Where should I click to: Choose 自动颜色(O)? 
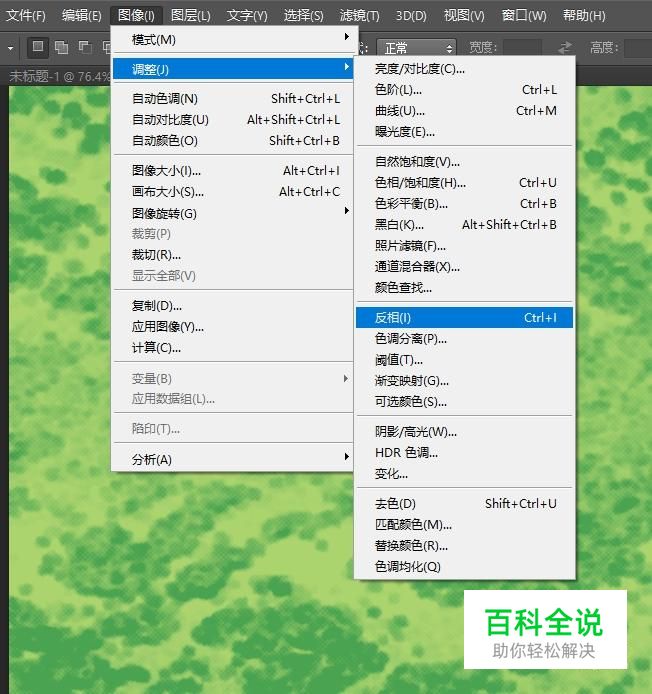click(232, 141)
